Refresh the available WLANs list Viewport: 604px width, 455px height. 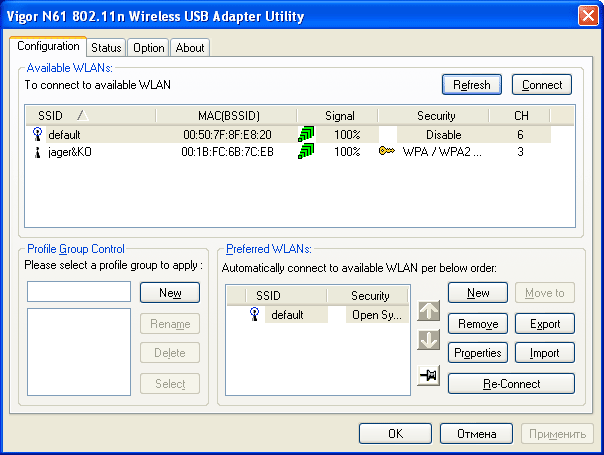pos(472,84)
